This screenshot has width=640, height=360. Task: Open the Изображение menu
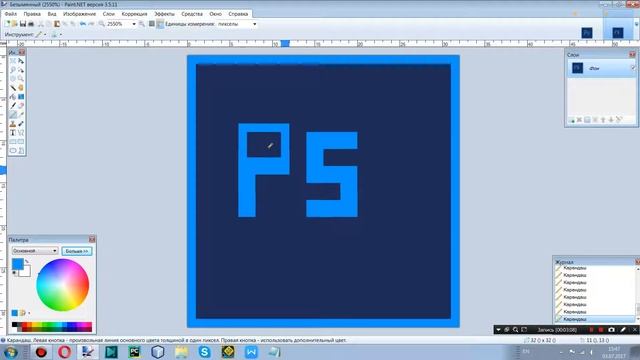click(79, 14)
